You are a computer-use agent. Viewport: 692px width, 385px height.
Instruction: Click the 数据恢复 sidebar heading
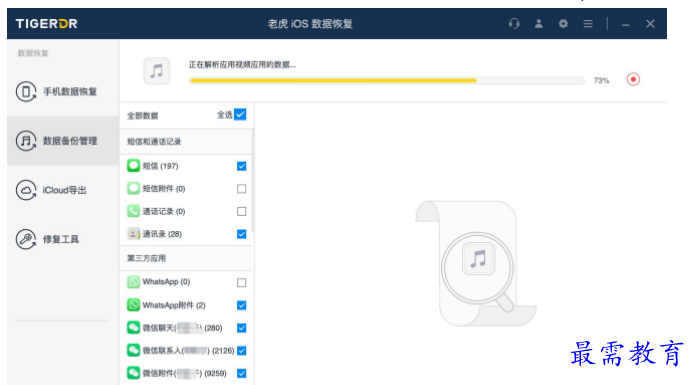[33, 53]
